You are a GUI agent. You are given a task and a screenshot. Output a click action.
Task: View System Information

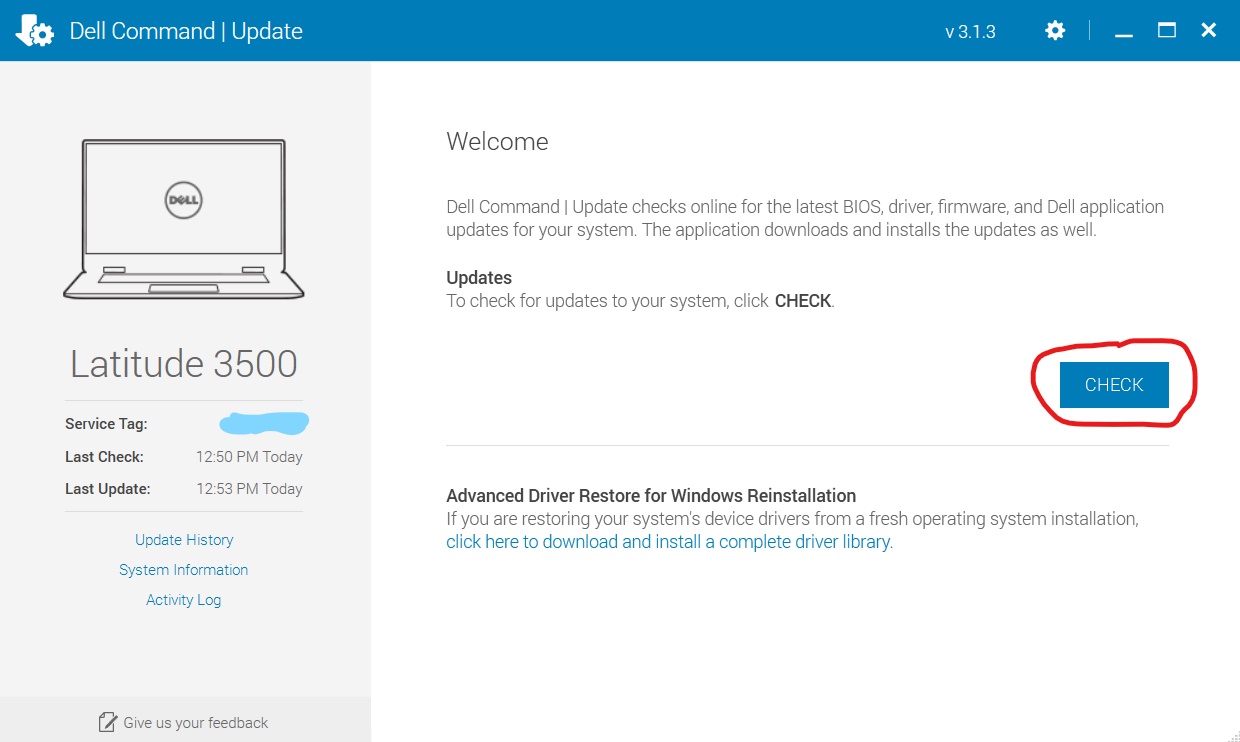(184, 569)
